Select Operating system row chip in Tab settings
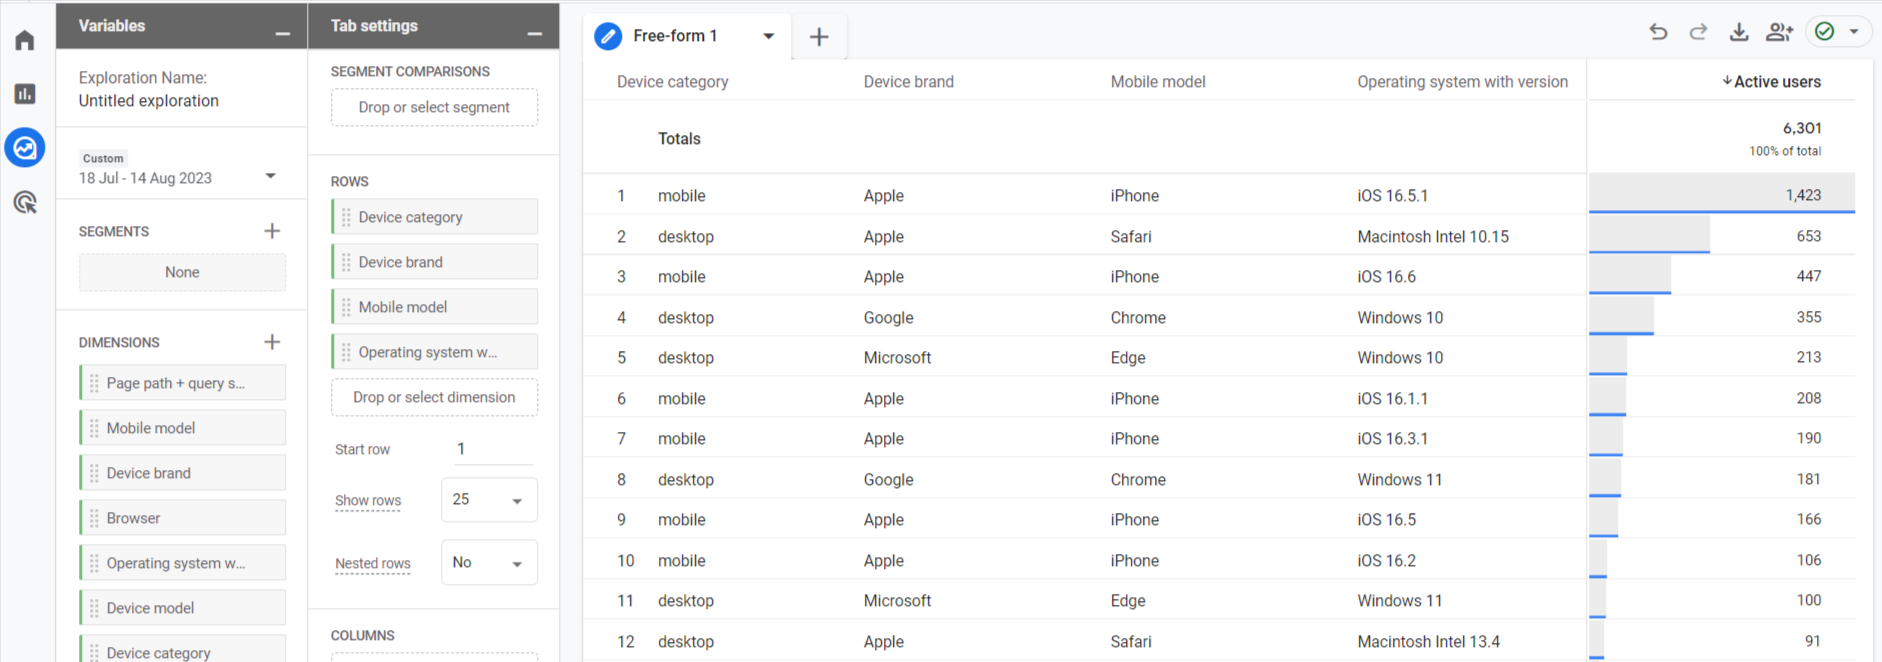 tap(434, 352)
